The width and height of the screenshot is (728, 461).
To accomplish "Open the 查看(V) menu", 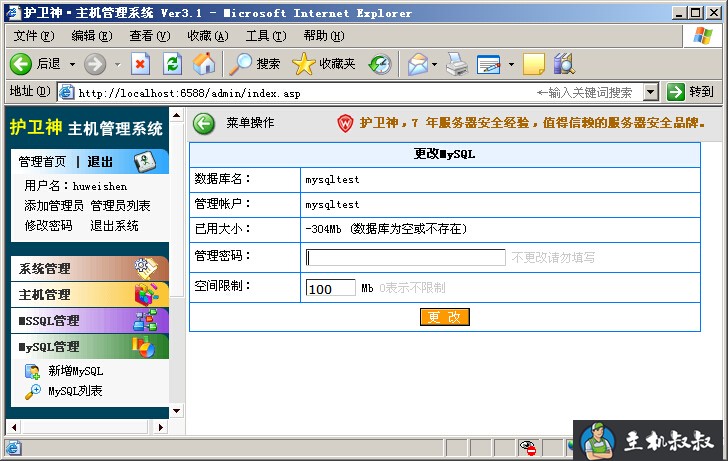I will click(x=150, y=36).
